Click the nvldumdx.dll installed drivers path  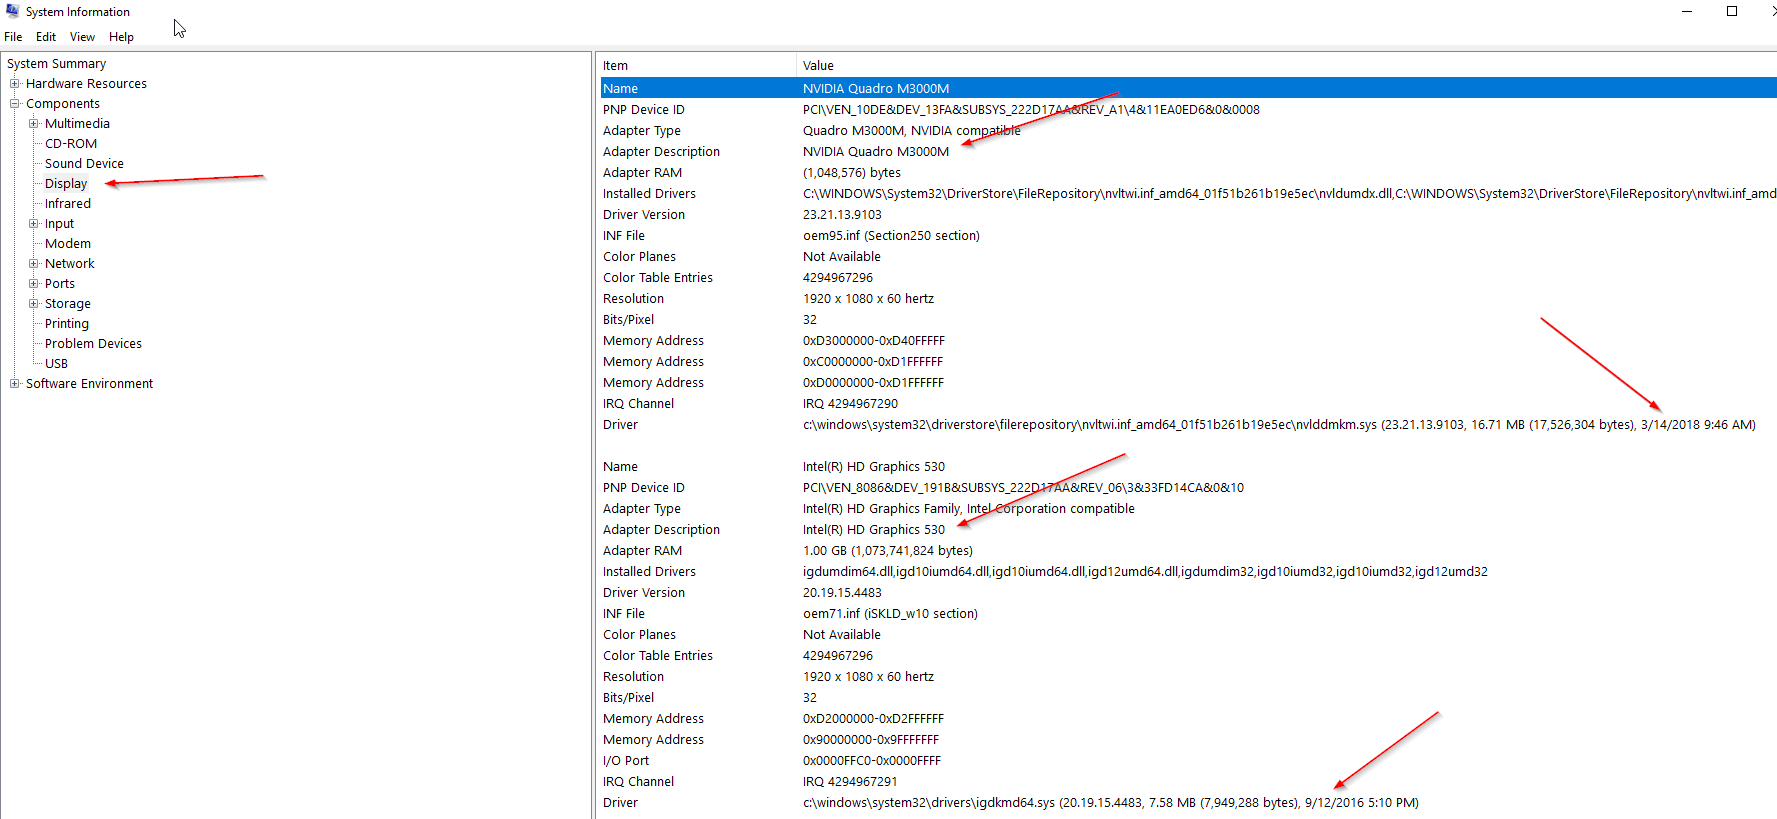tap(1289, 194)
